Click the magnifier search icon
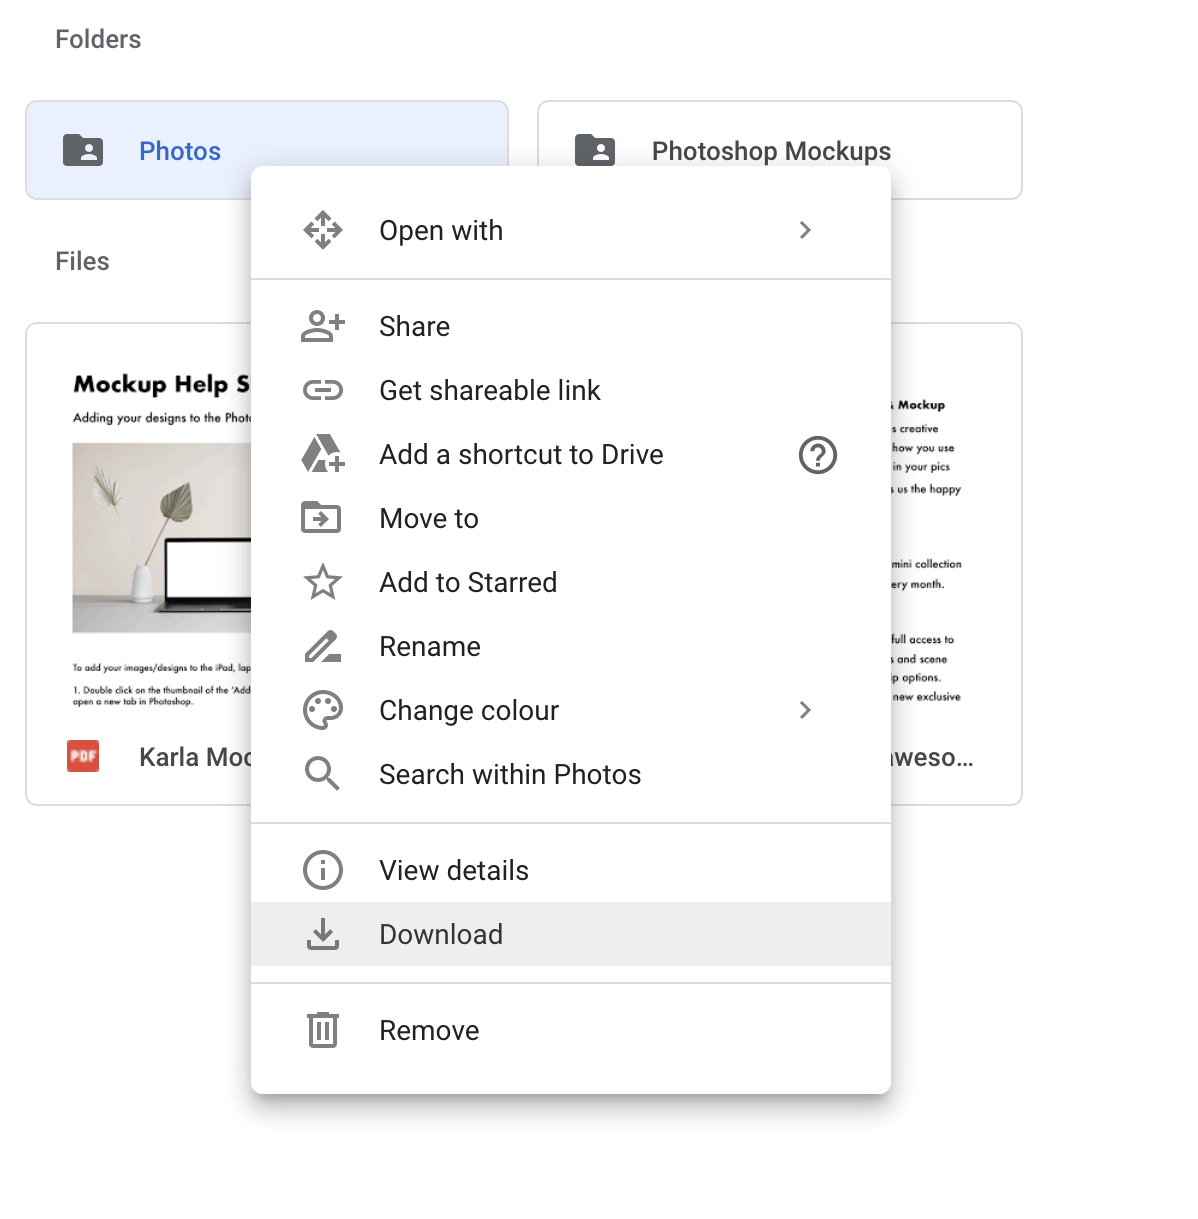This screenshot has width=1198, height=1219. (x=322, y=774)
